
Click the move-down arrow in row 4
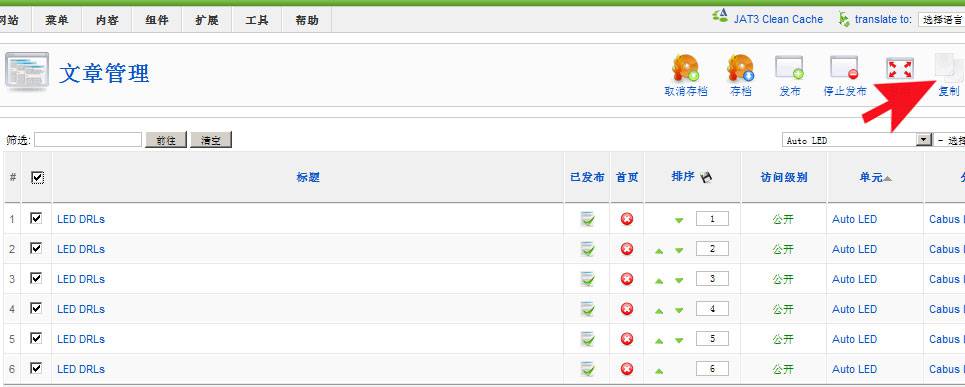pyautogui.click(x=679, y=310)
